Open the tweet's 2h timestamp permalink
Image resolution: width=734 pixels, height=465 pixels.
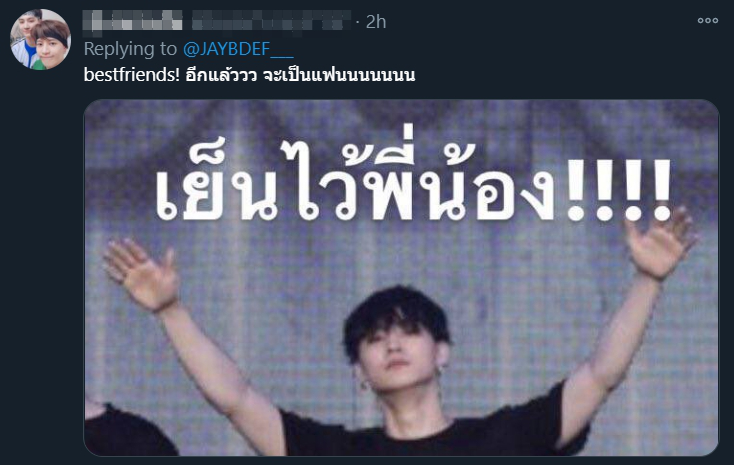376,22
